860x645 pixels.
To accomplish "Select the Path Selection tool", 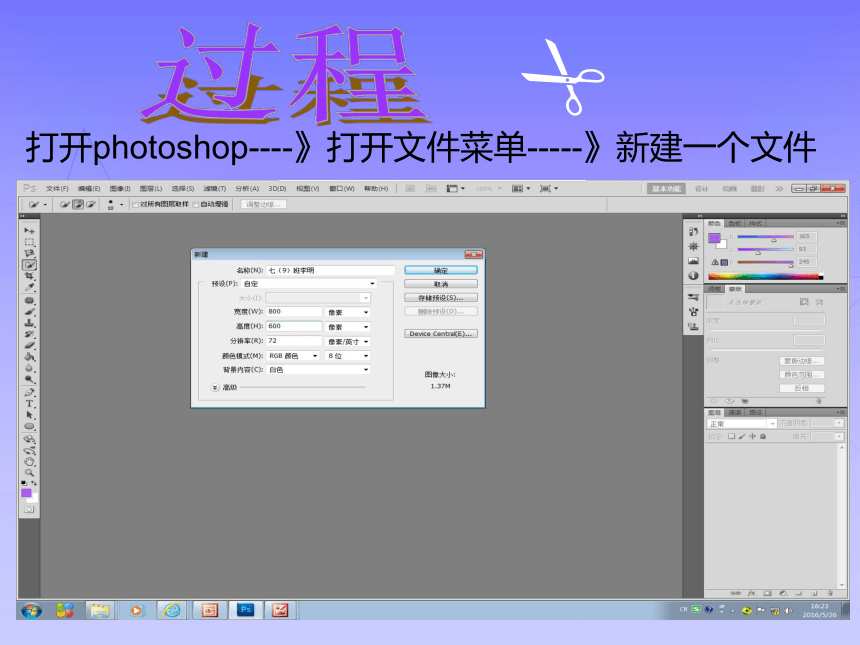I will click(x=29, y=415).
